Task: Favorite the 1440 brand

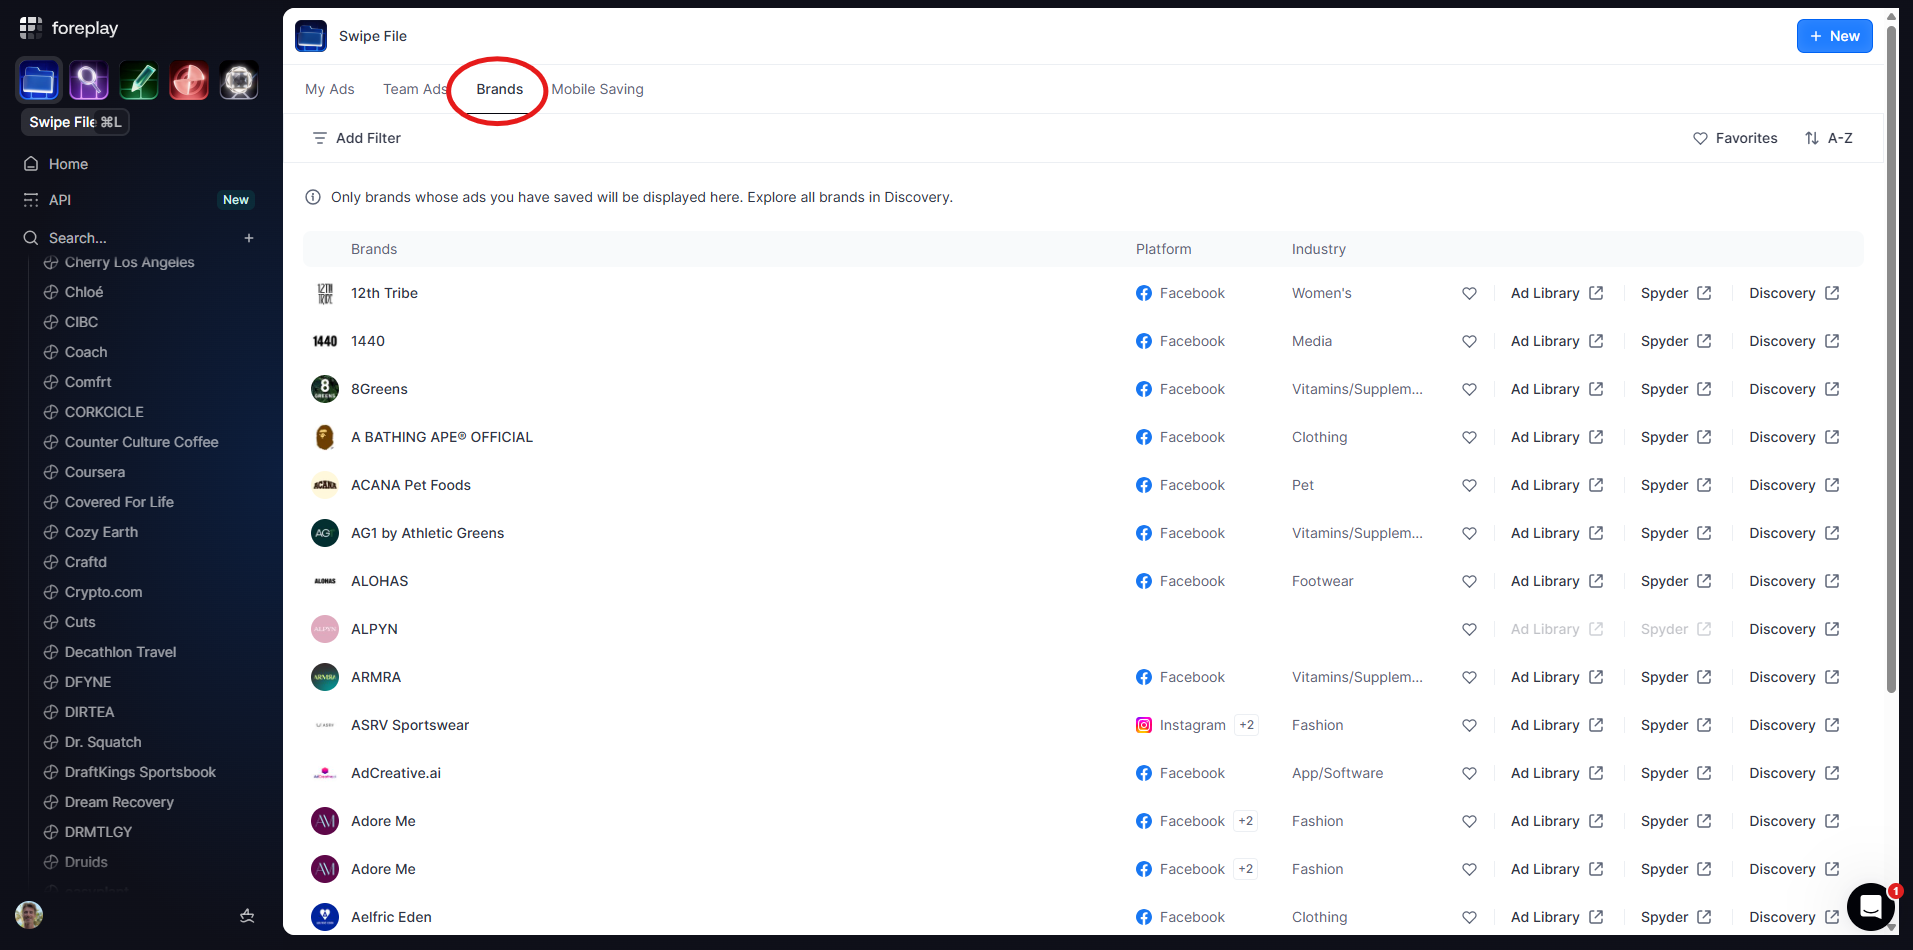Action: 1469,341
